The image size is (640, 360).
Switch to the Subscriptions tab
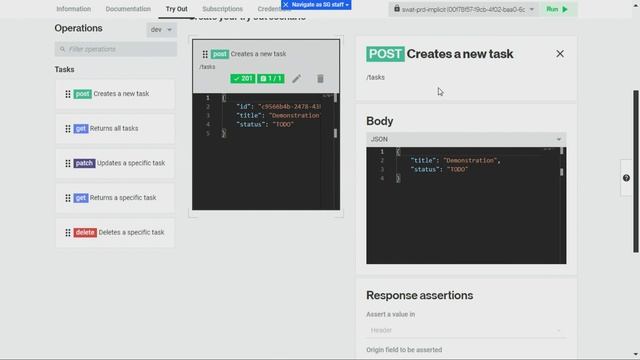(222, 9)
